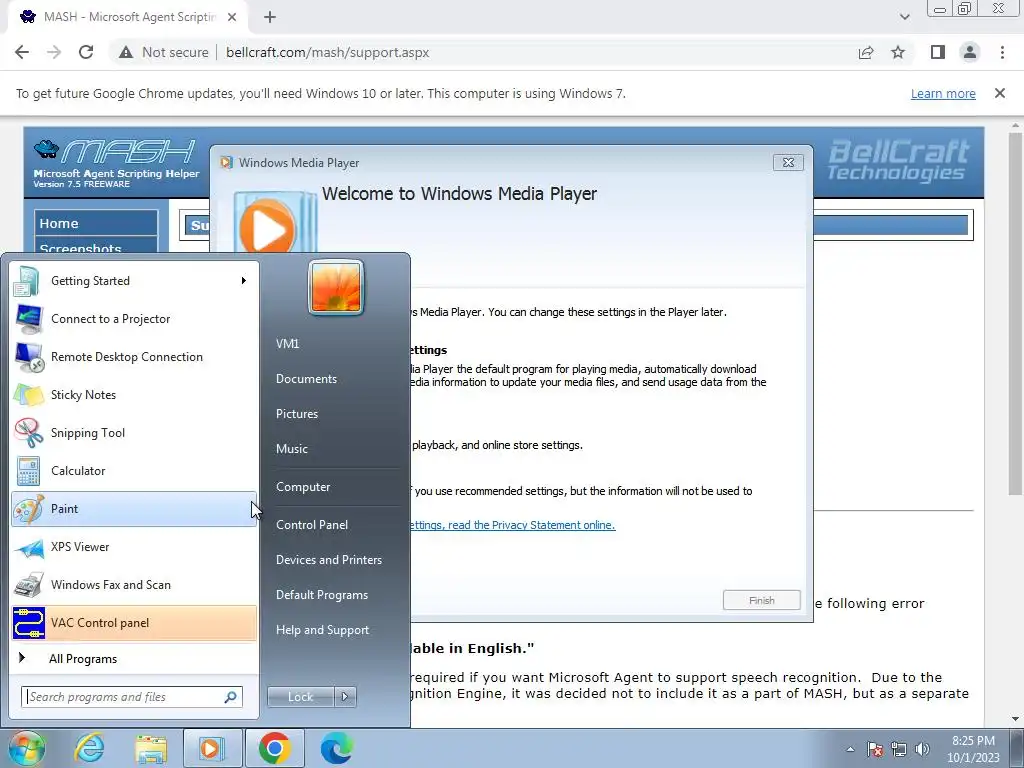
Task: Select Windows Media Player taskbar button
Action: pyautogui.click(x=212, y=748)
